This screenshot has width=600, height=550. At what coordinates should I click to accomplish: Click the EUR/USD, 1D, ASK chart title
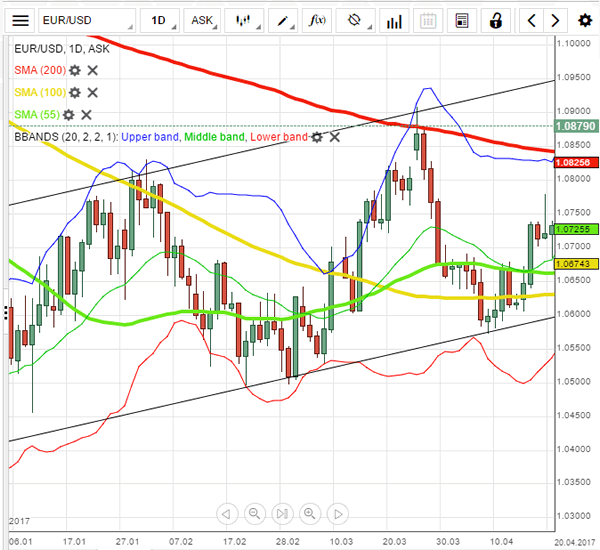pos(62,49)
